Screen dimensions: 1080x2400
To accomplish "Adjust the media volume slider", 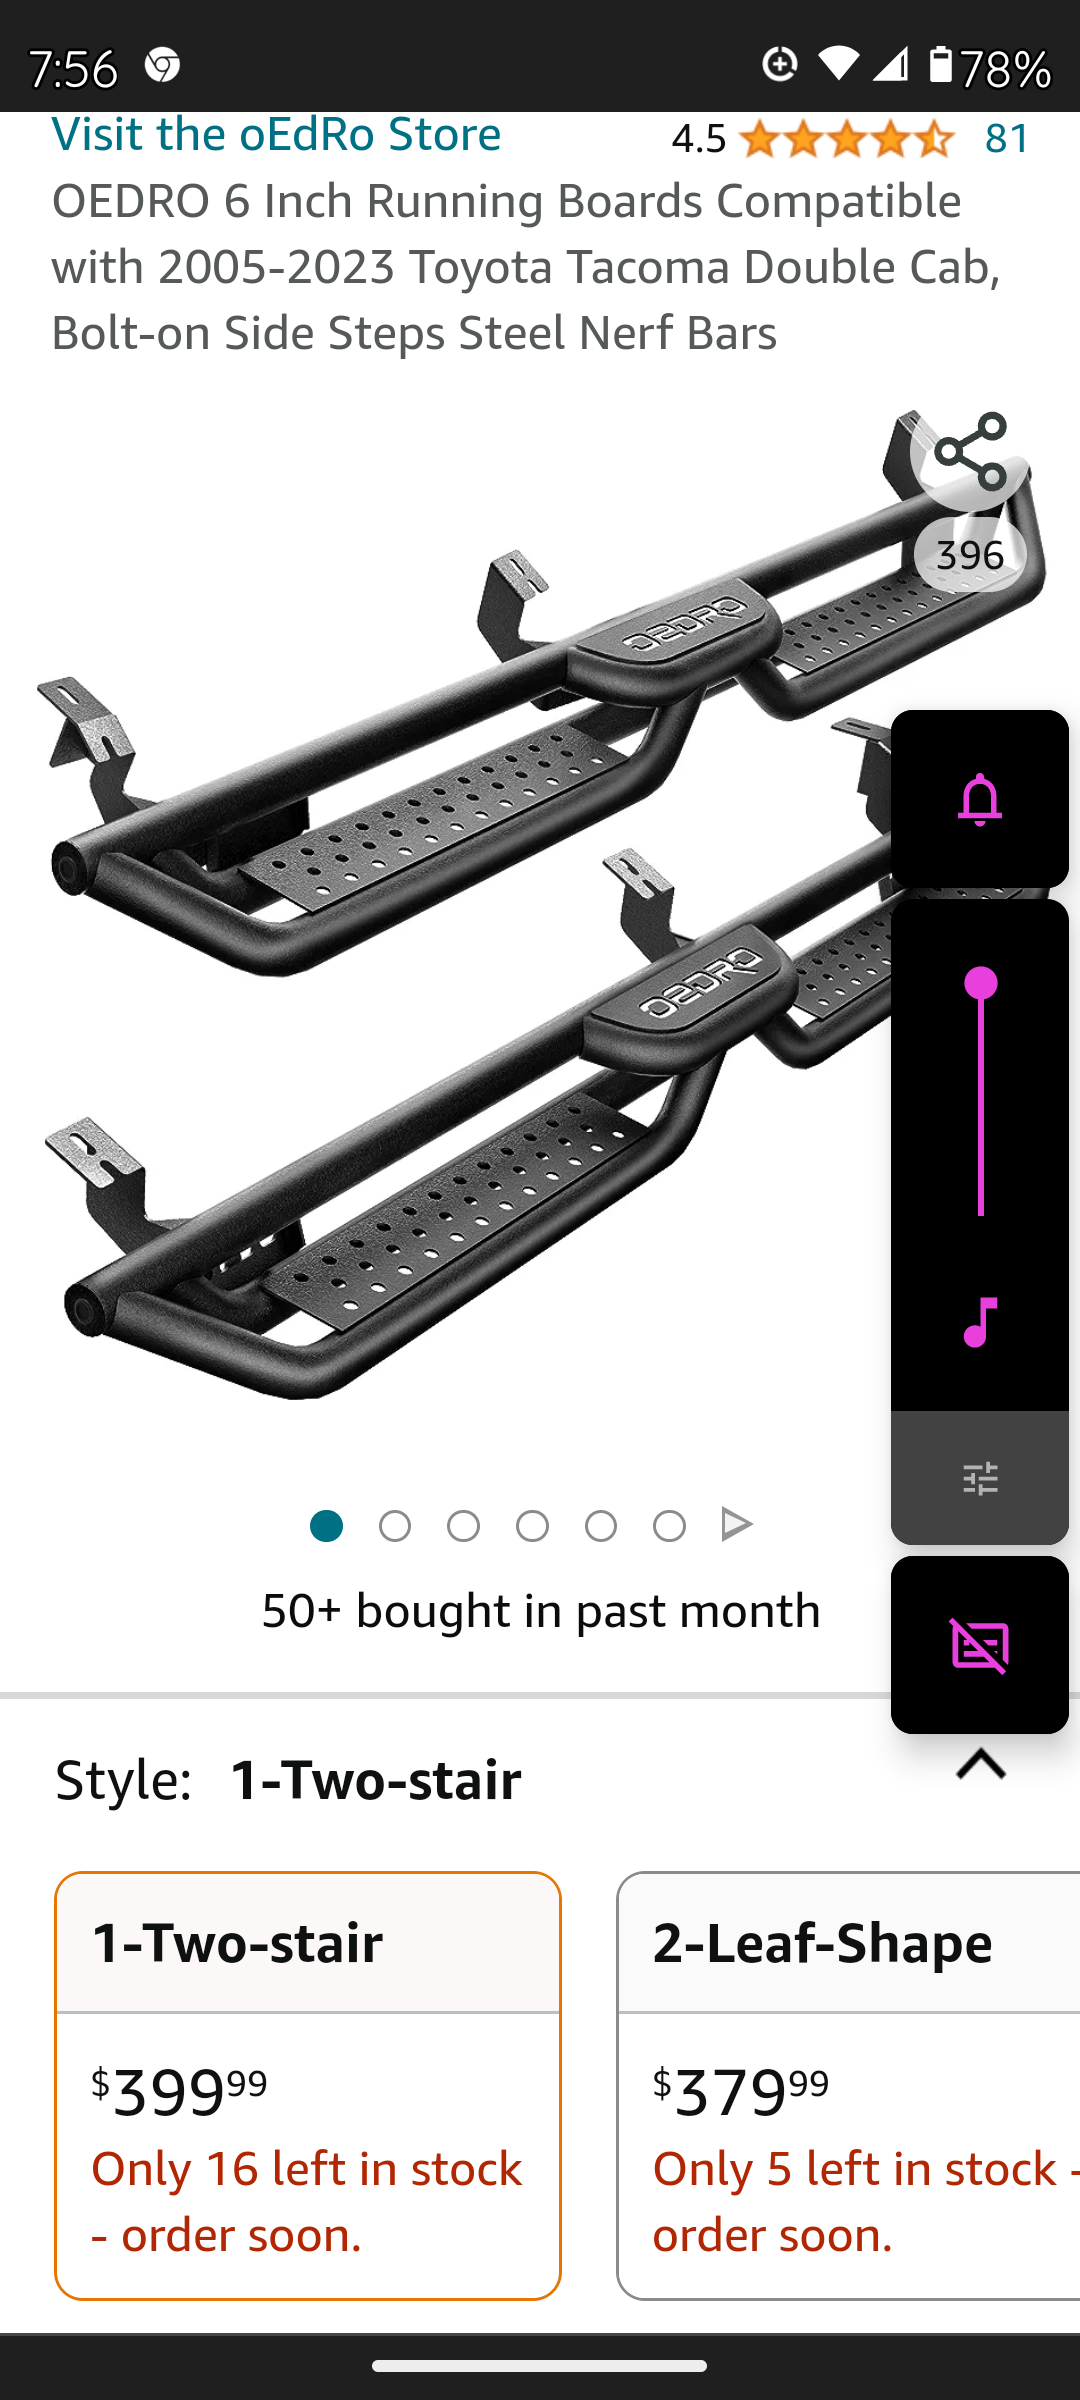I will click(981, 1095).
